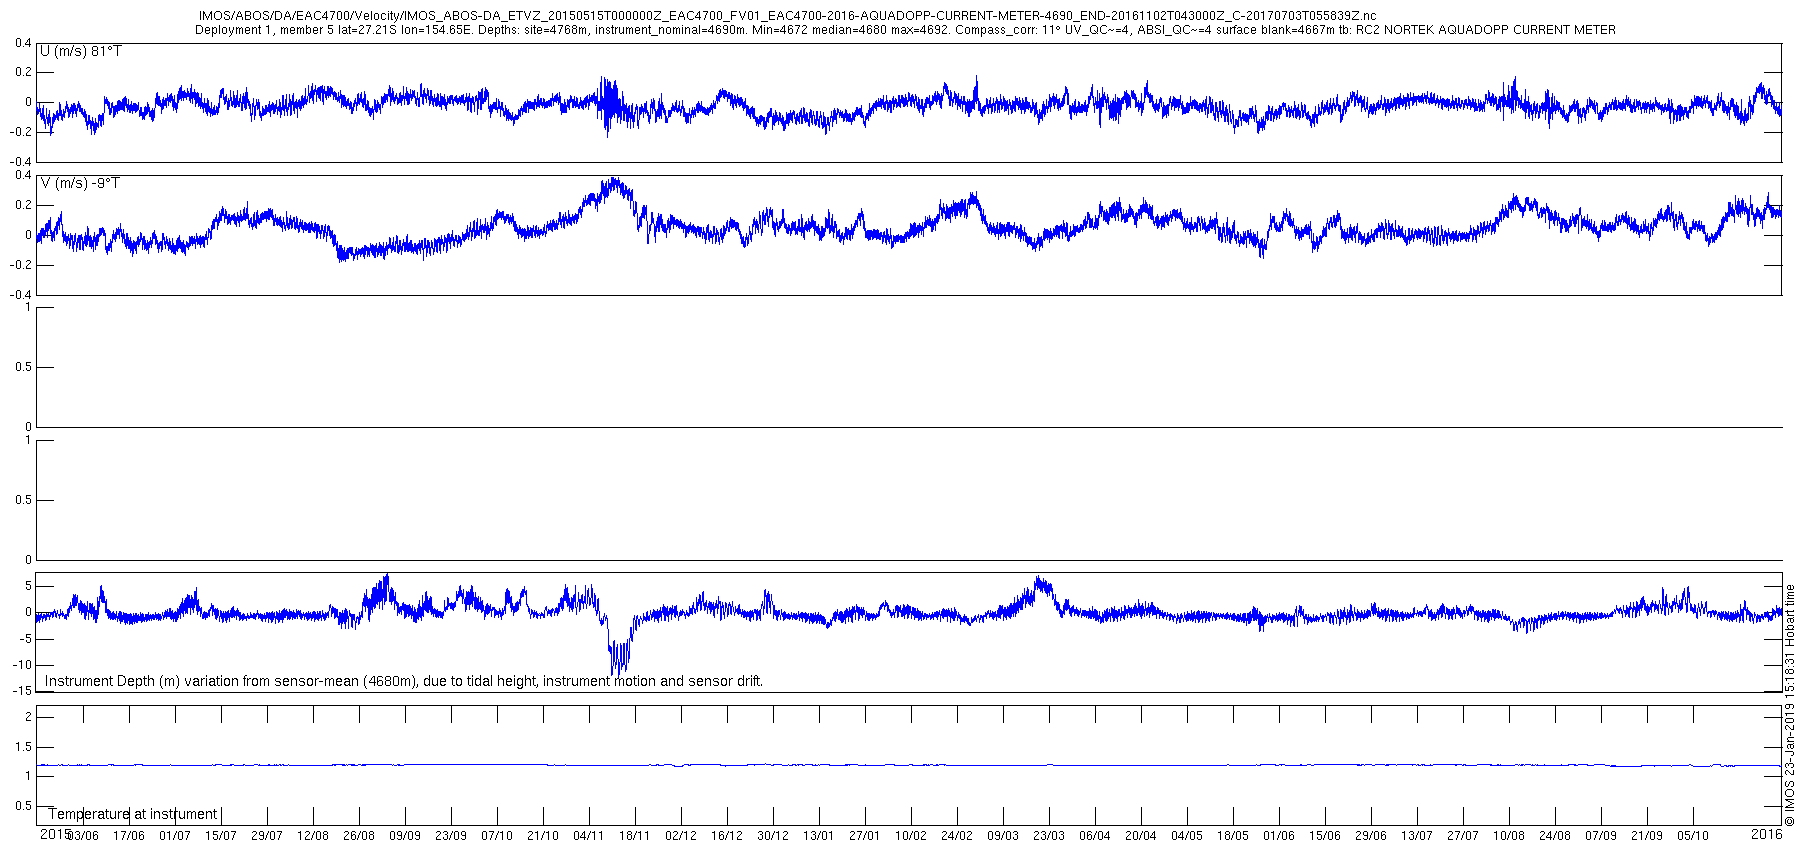Pick the '26/08' date tick label
This screenshot has height=850, width=1800.
[x=359, y=836]
